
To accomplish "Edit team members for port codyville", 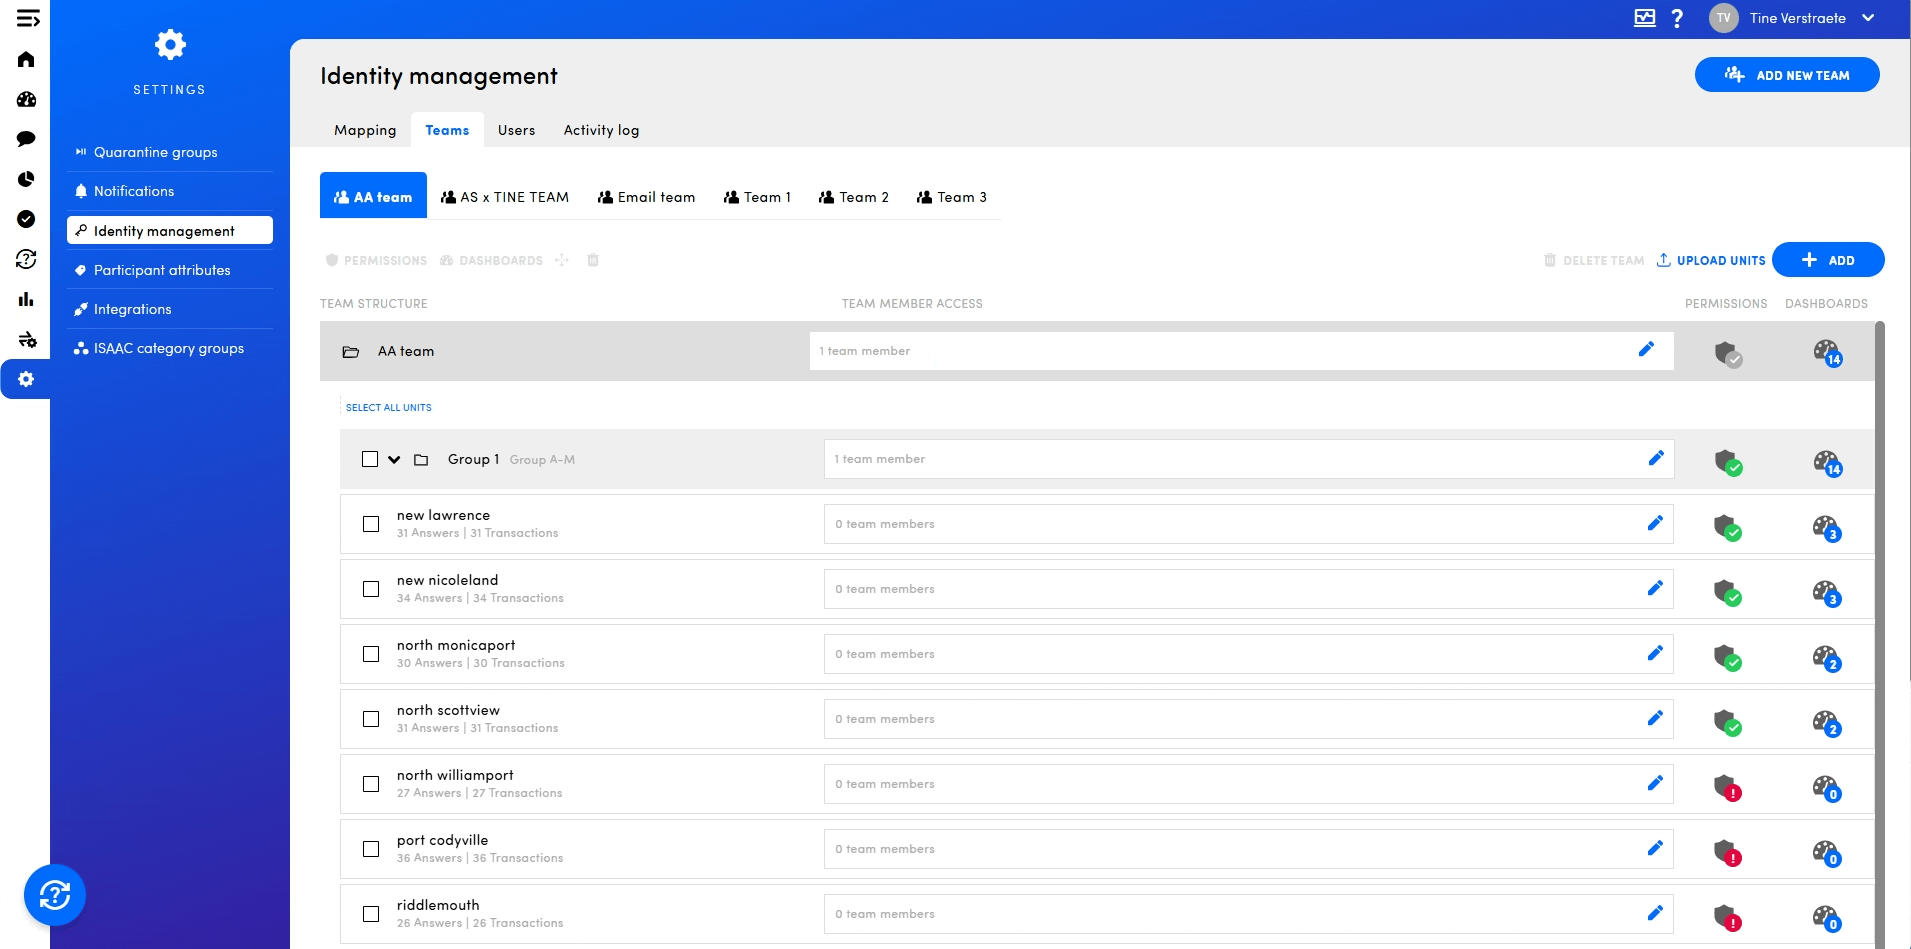I will (x=1655, y=848).
